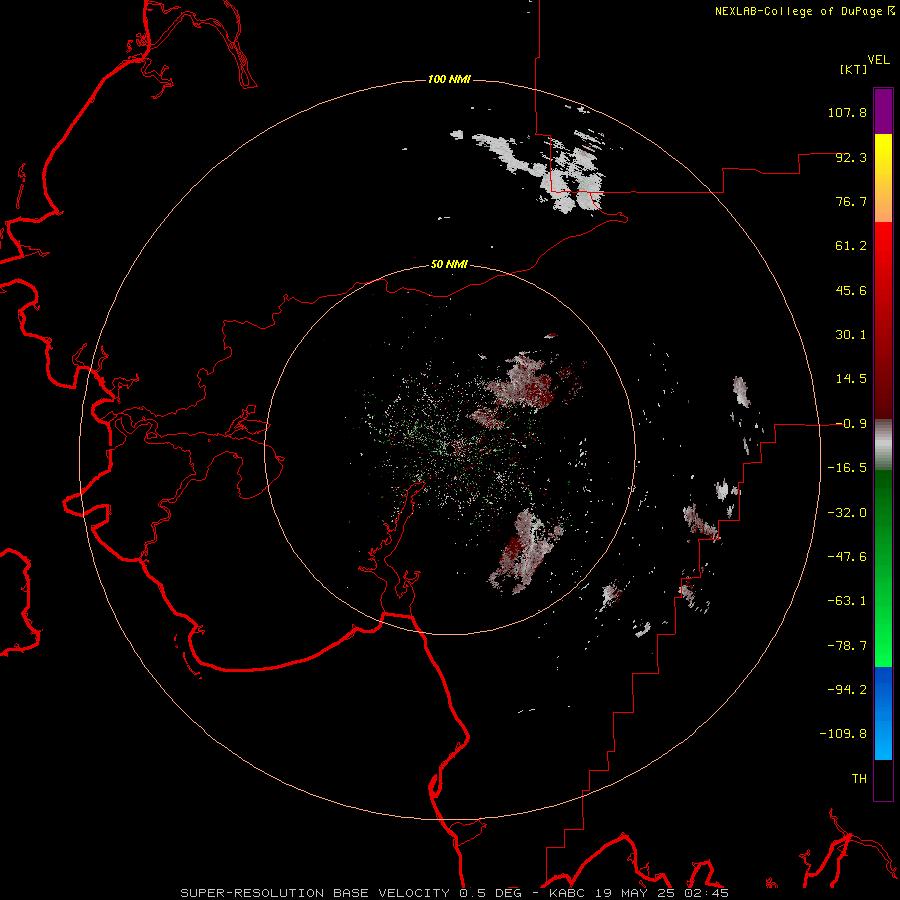Click the 50 NMI range ring label

449,265
